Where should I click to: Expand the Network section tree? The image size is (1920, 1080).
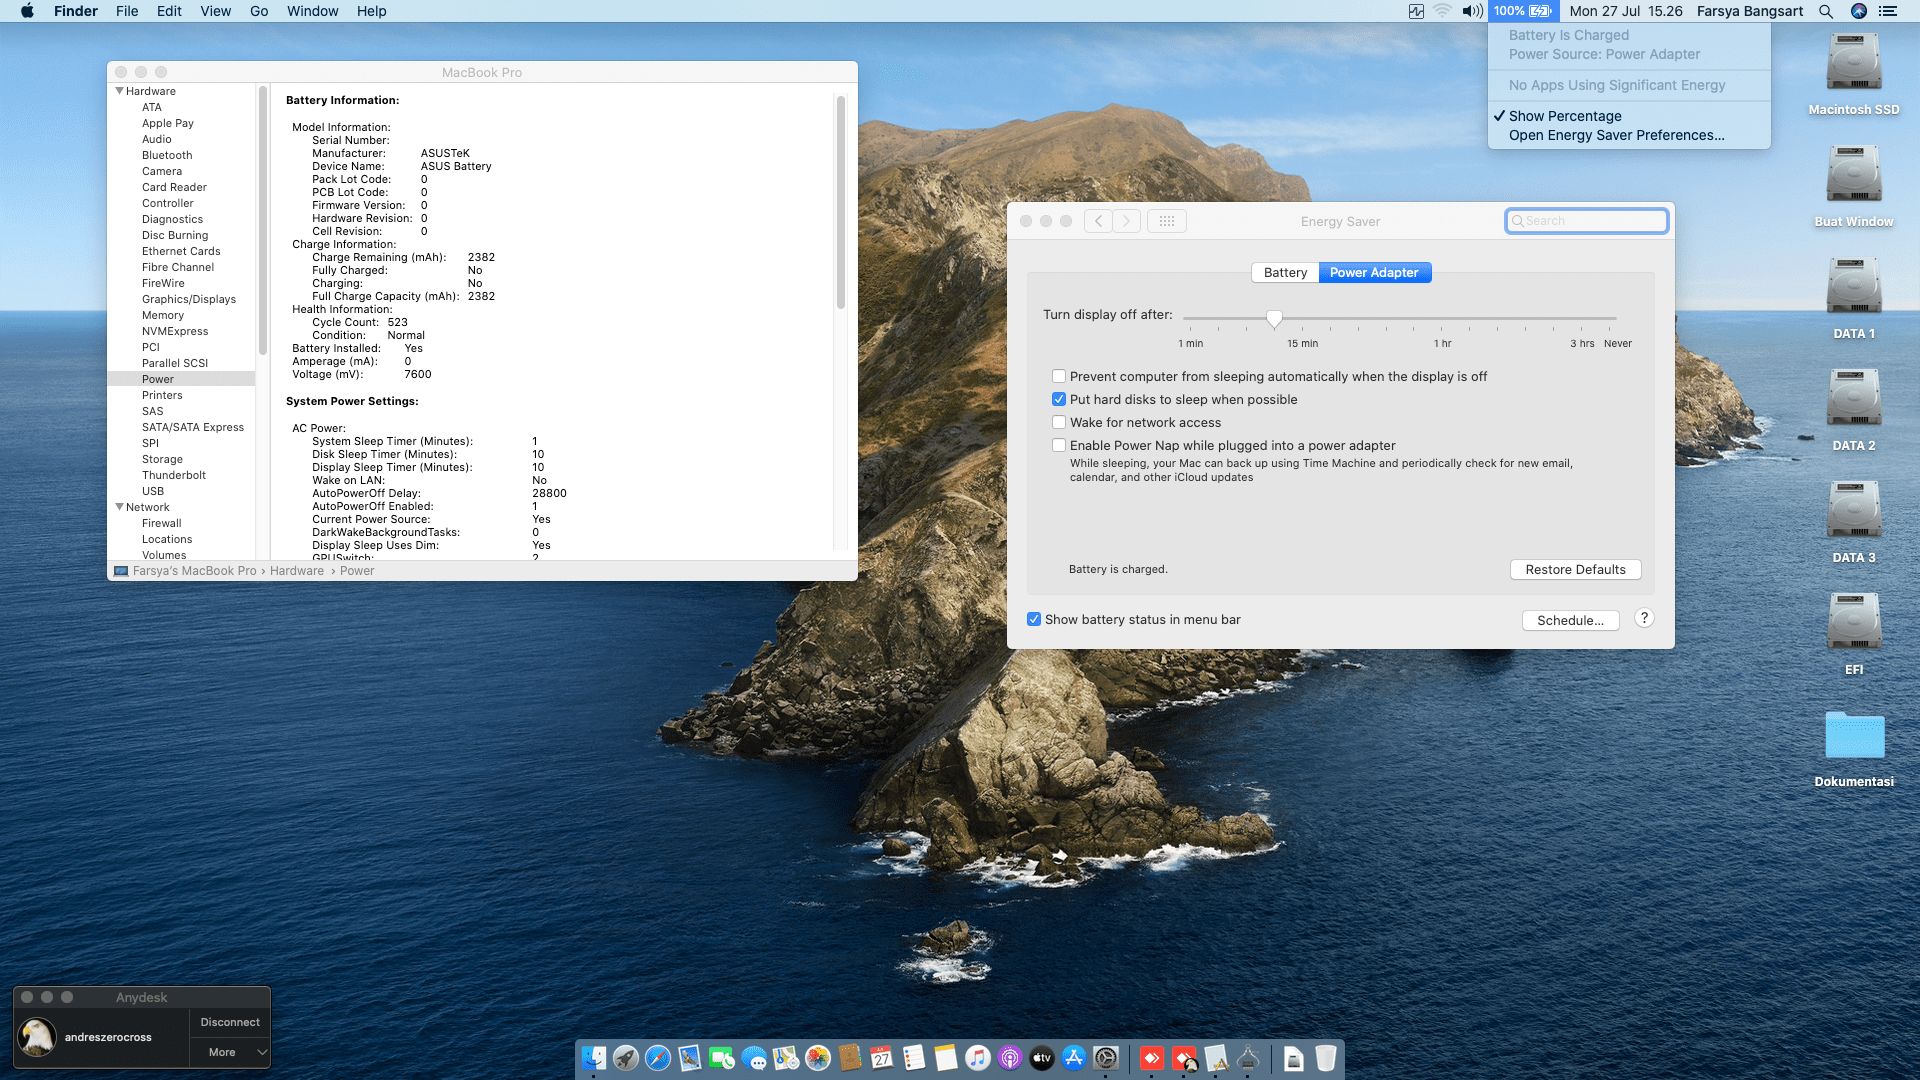point(119,507)
